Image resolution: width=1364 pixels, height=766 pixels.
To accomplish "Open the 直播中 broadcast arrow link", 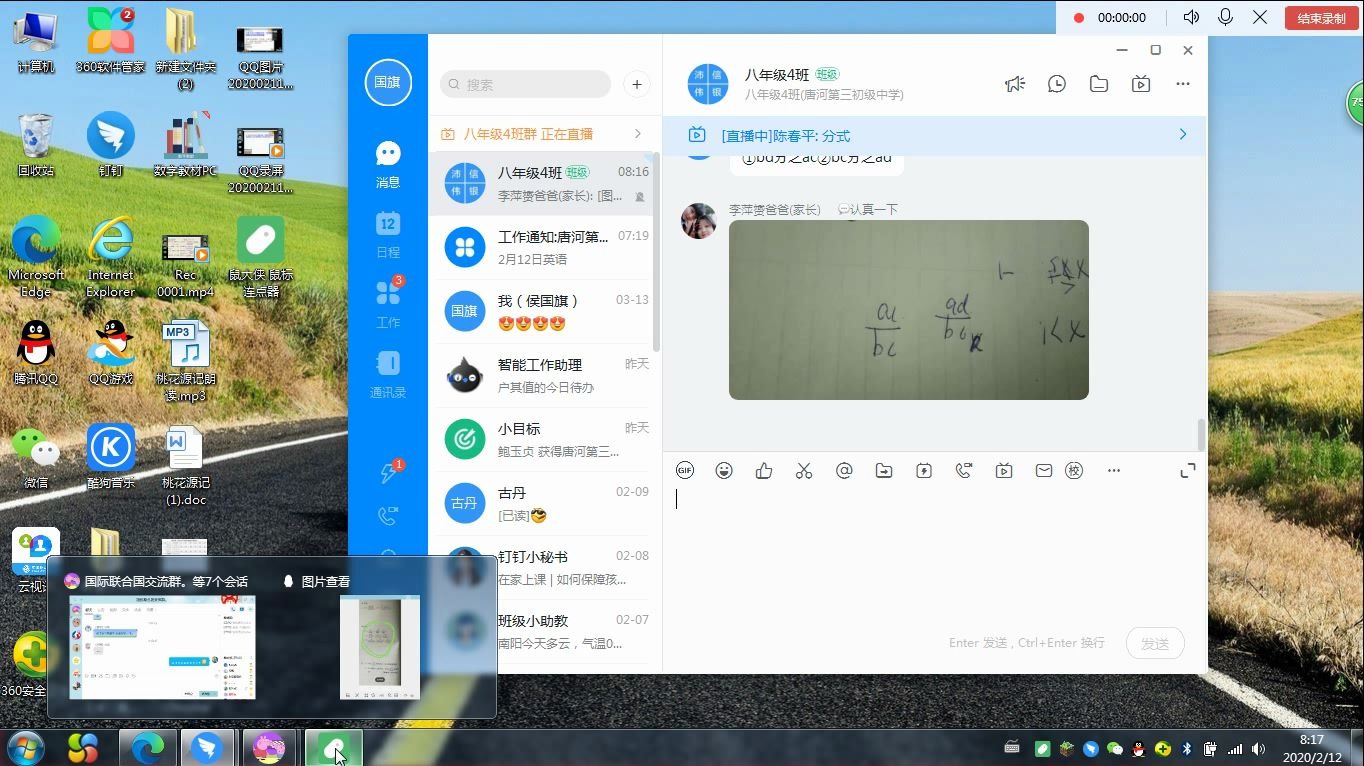I will click(x=1182, y=133).
